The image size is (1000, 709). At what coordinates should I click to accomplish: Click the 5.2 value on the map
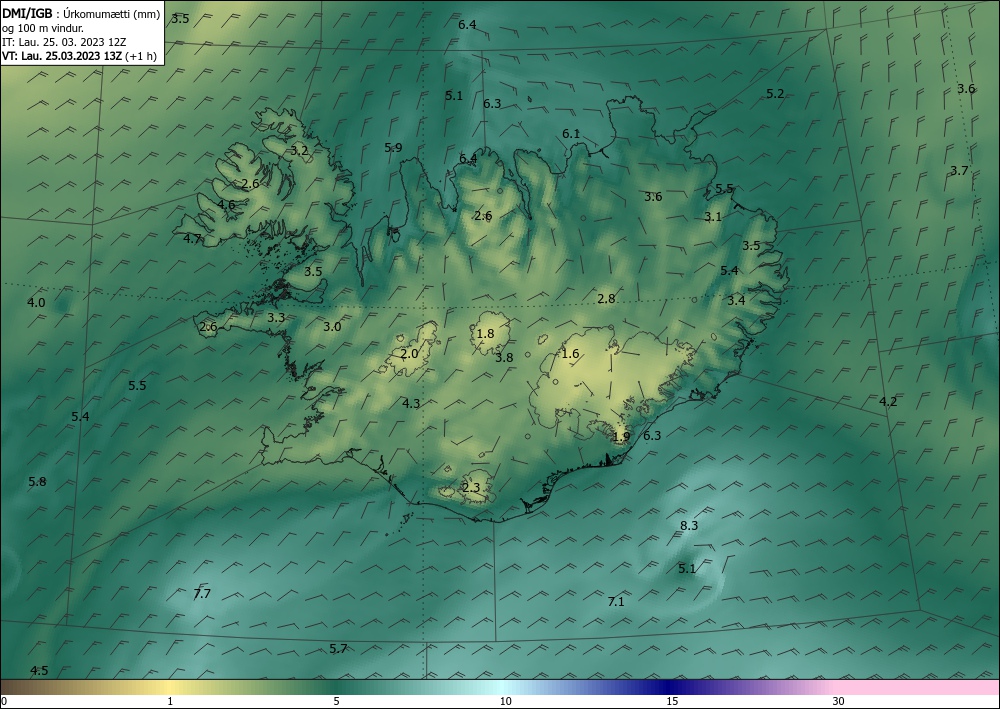(x=775, y=94)
